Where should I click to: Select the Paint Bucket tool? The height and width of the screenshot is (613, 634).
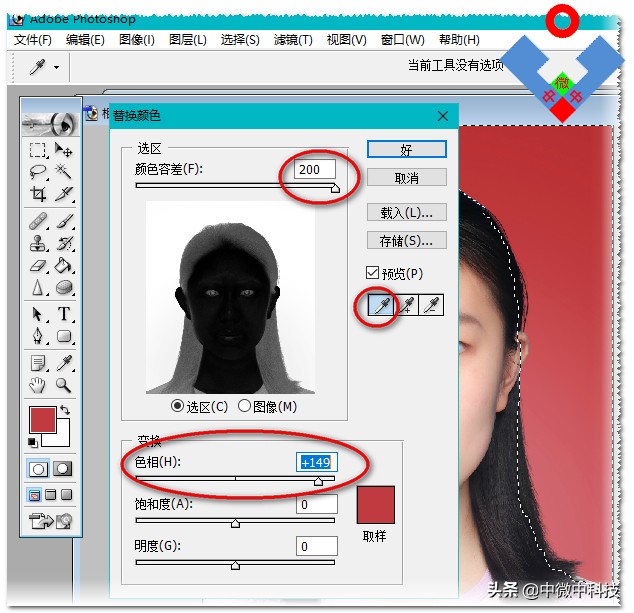pyautogui.click(x=64, y=266)
